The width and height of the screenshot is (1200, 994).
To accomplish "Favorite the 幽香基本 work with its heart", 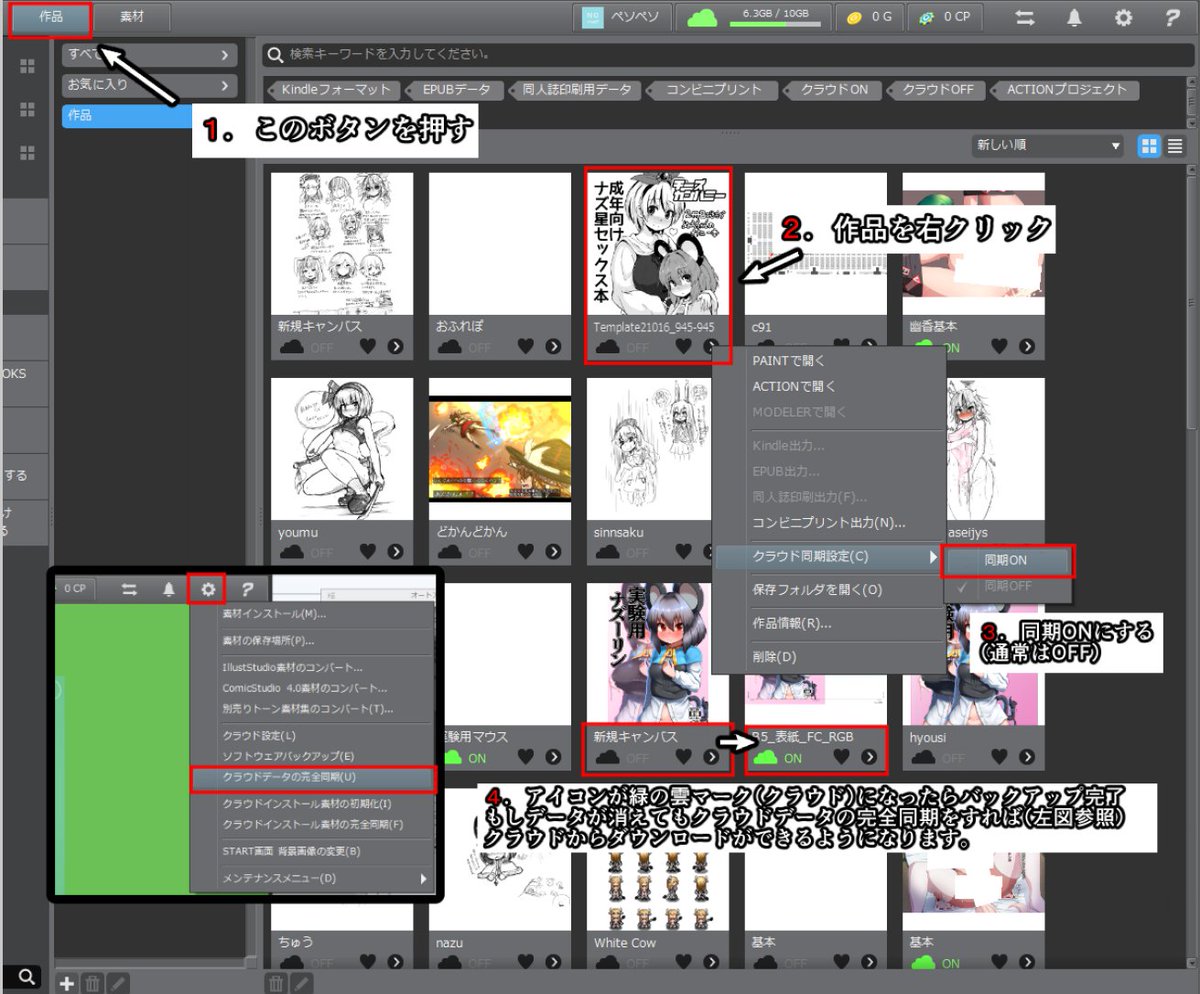I will pos(999,347).
